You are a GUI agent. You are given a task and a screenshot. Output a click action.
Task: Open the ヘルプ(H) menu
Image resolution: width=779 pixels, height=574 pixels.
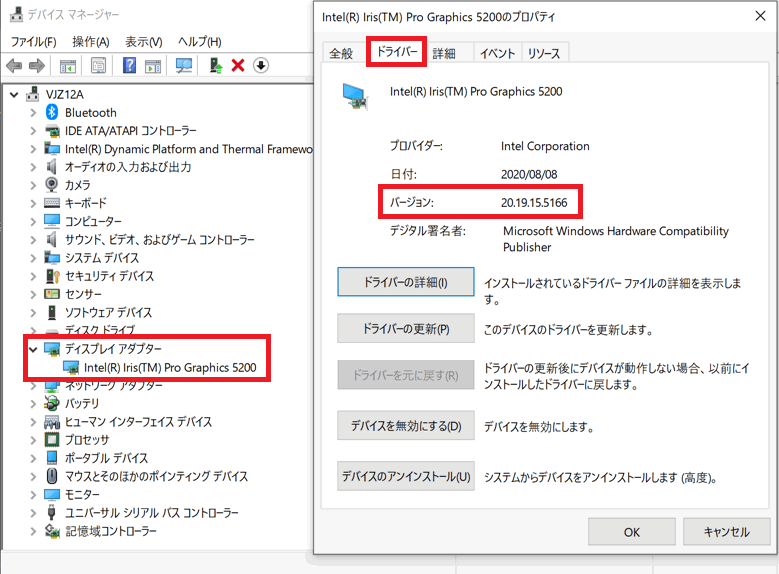[200, 42]
